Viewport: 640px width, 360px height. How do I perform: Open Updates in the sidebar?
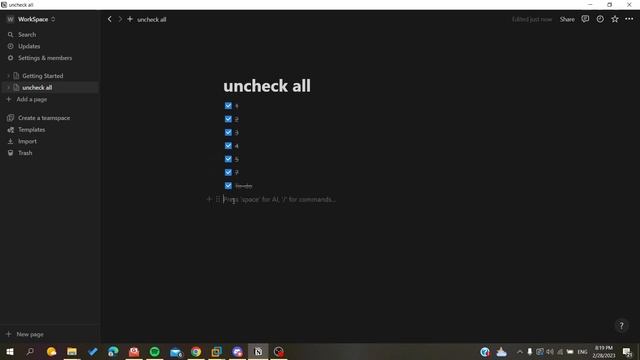coord(29,46)
